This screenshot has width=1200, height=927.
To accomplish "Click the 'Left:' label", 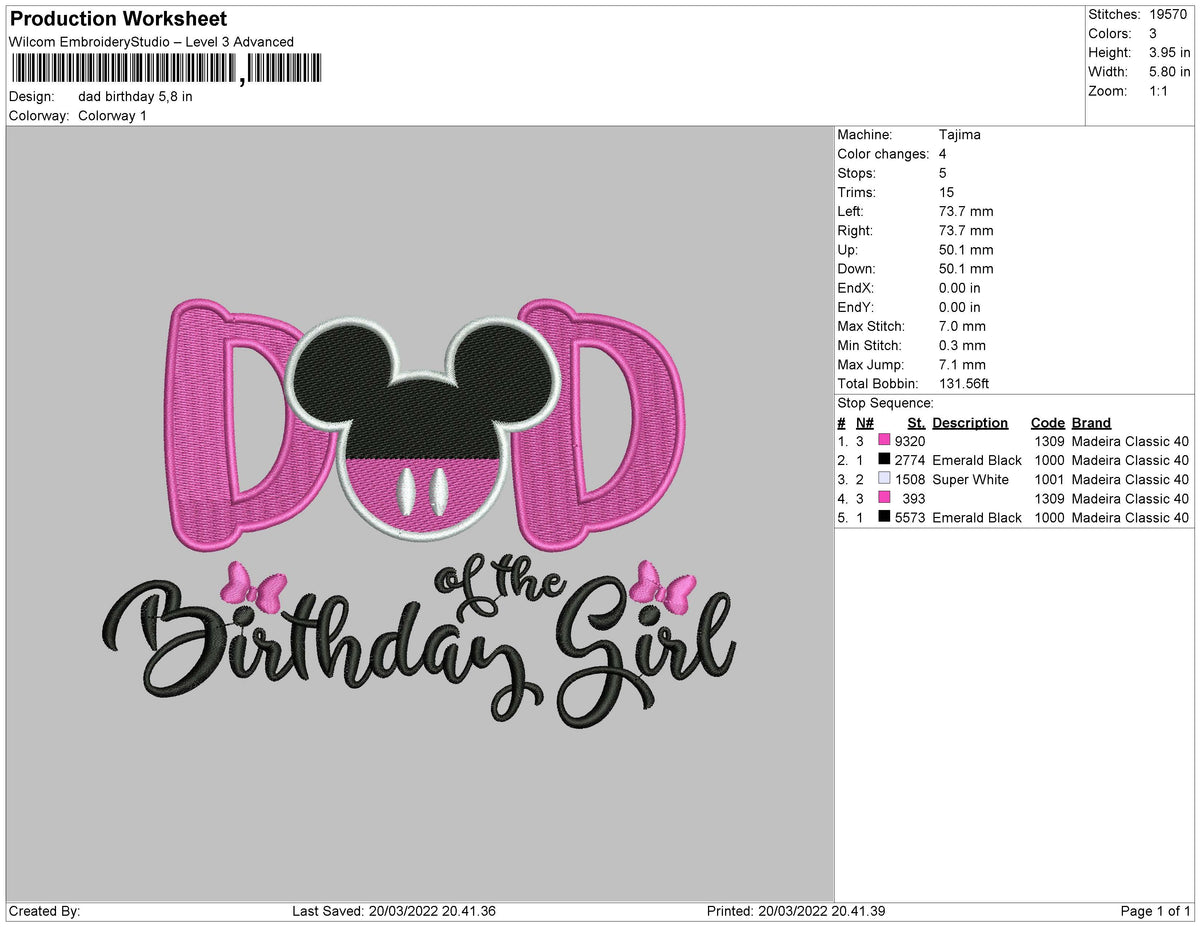I will pos(850,211).
